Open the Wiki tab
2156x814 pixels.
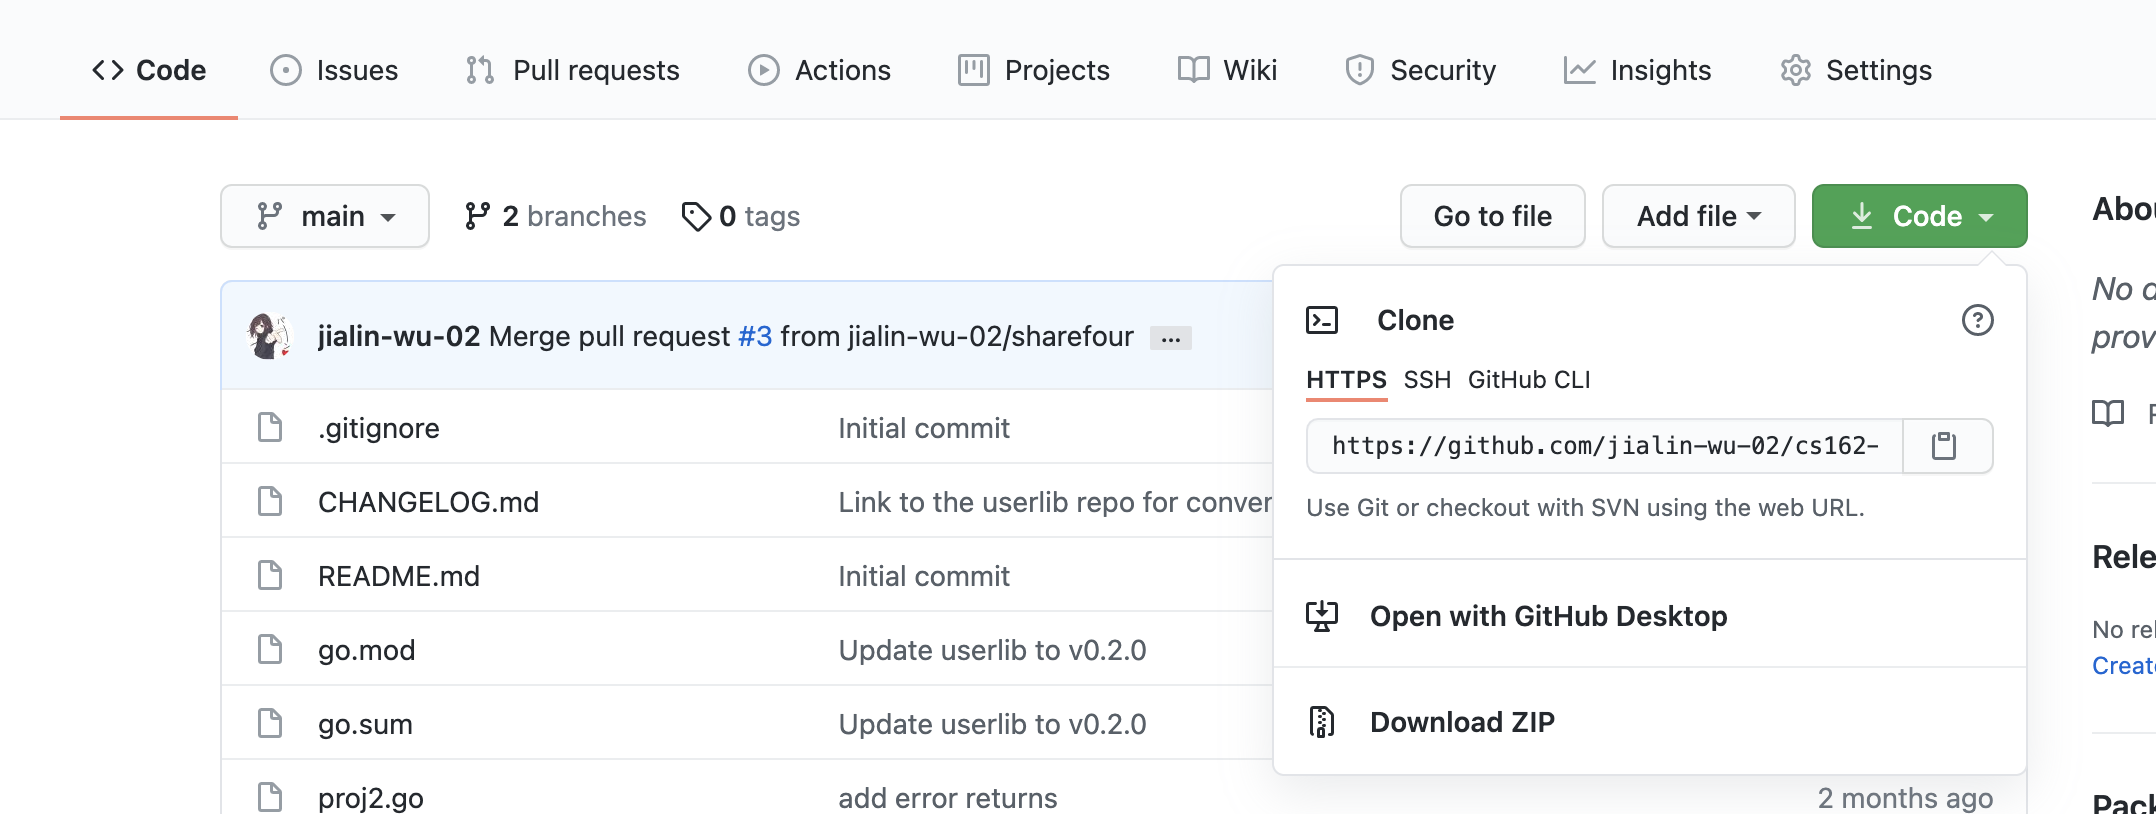click(x=1227, y=70)
